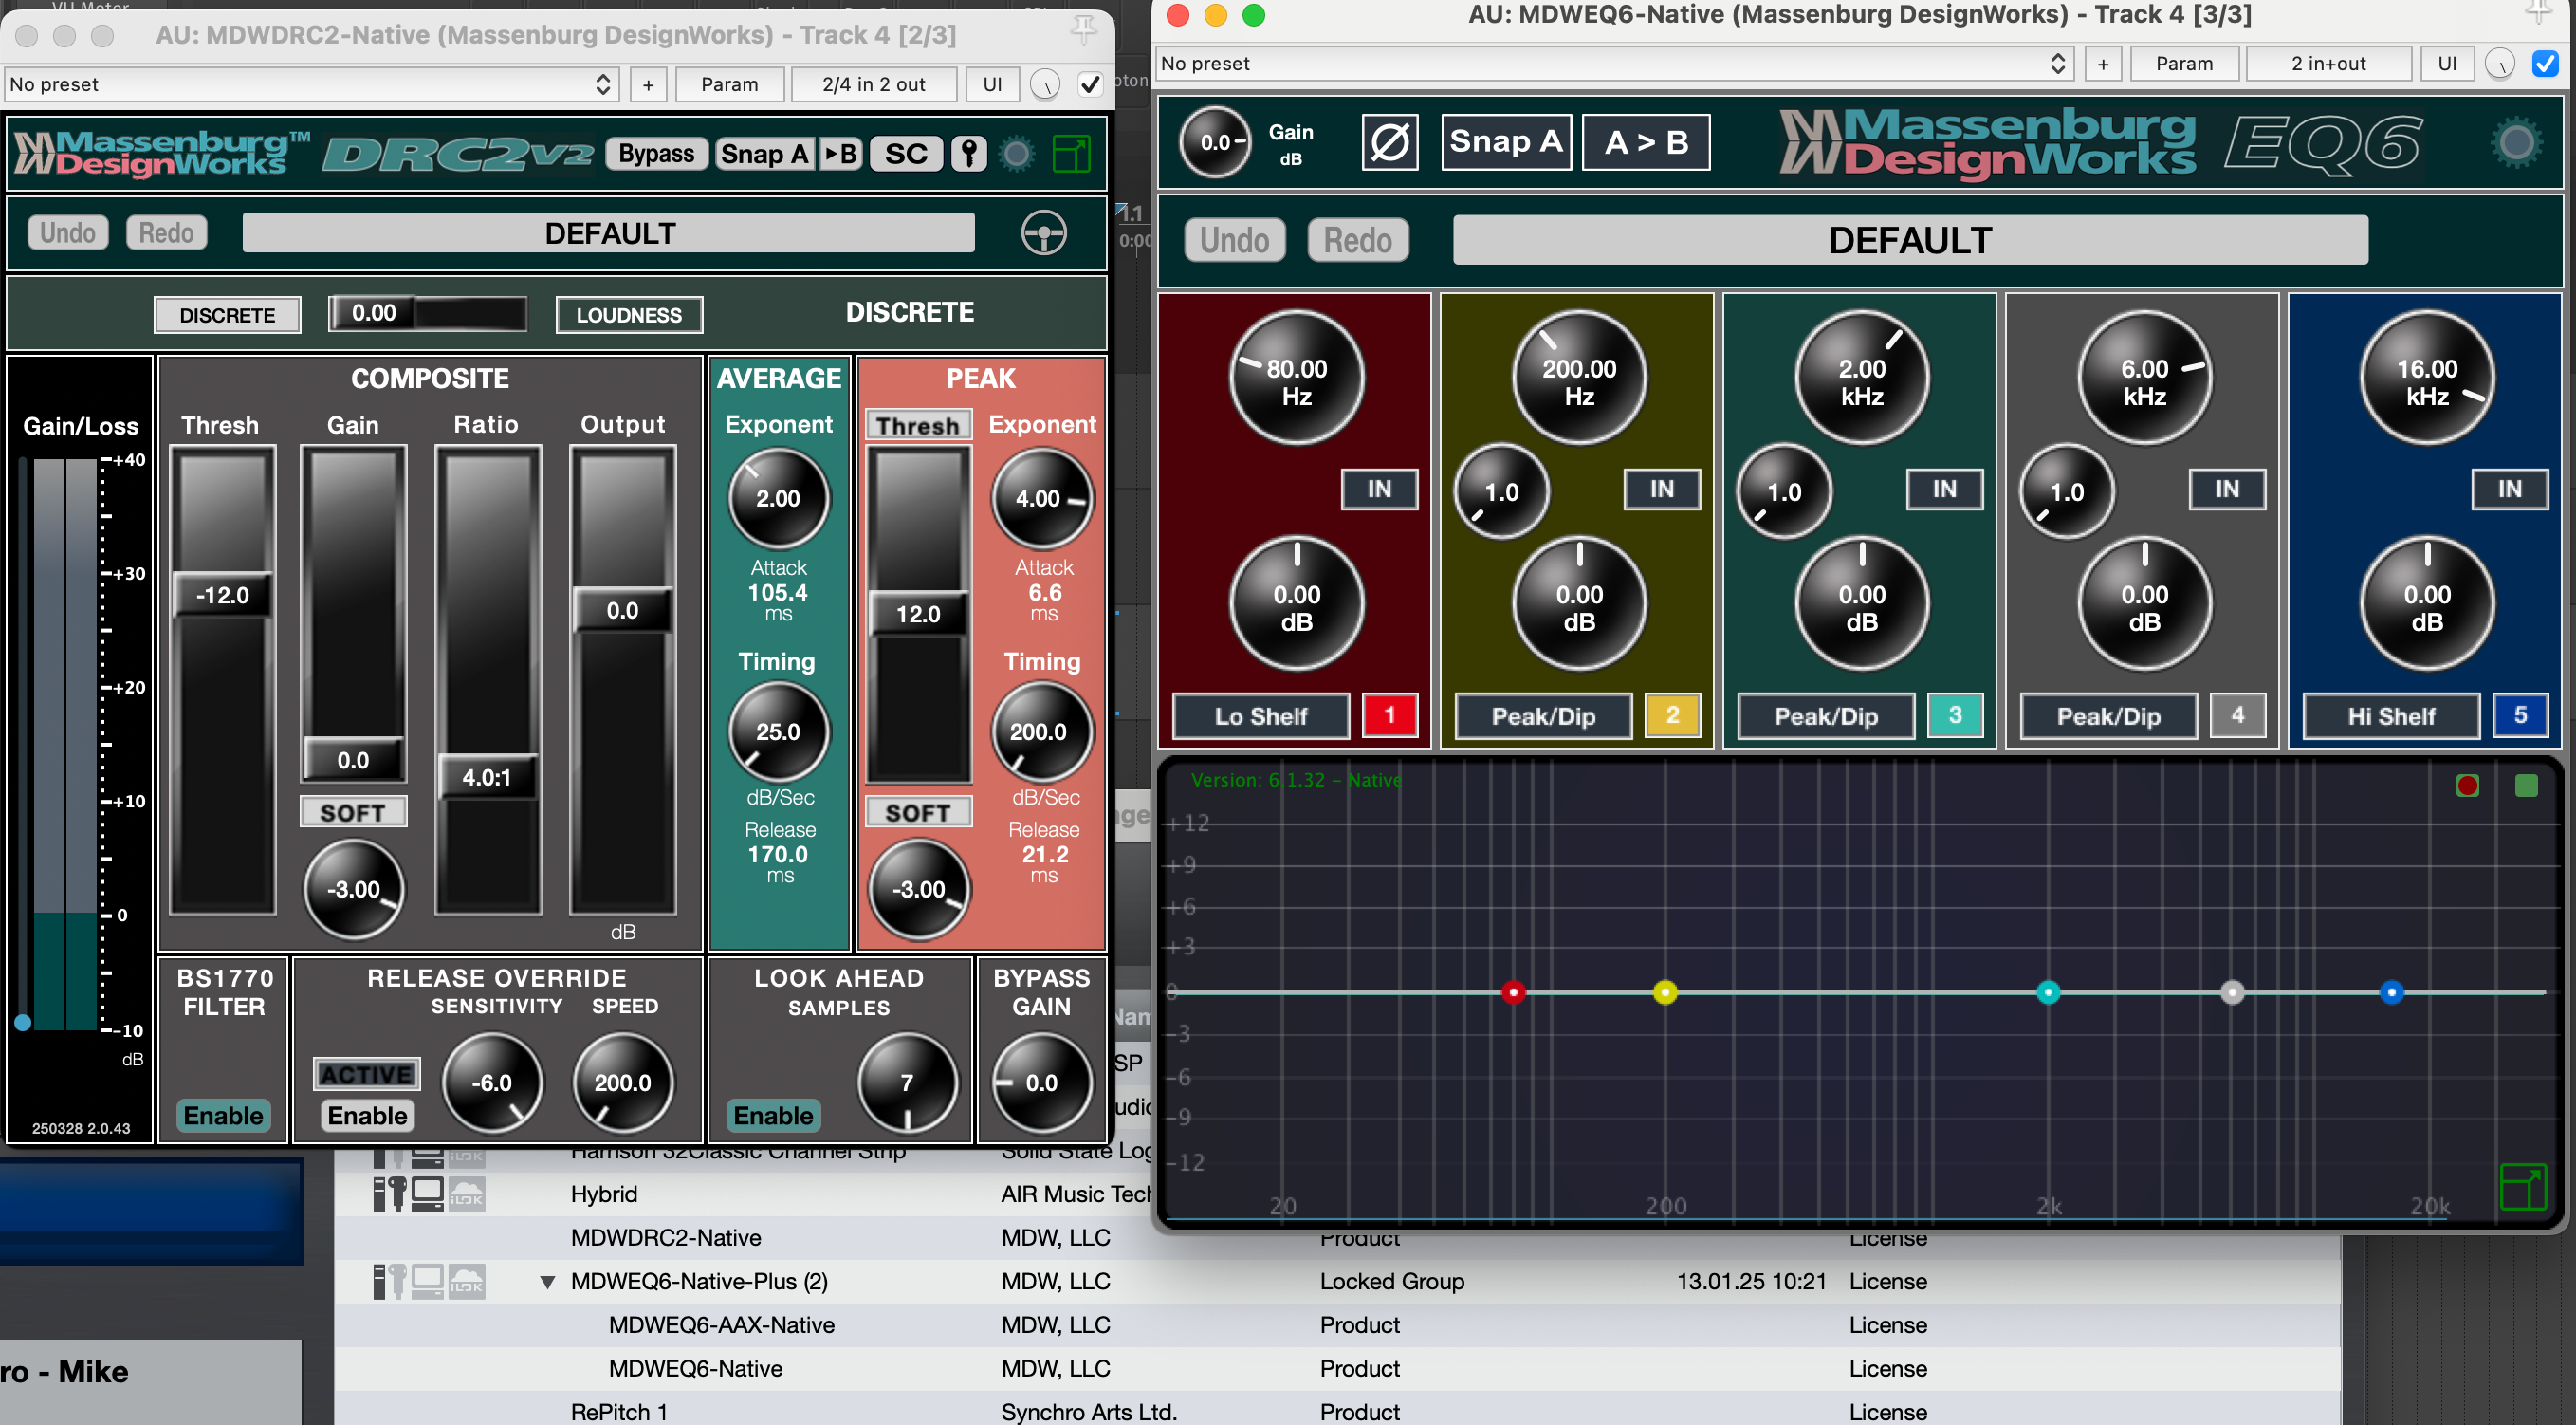
Task: Enable the BS1770 Filter
Action: pos(223,1115)
